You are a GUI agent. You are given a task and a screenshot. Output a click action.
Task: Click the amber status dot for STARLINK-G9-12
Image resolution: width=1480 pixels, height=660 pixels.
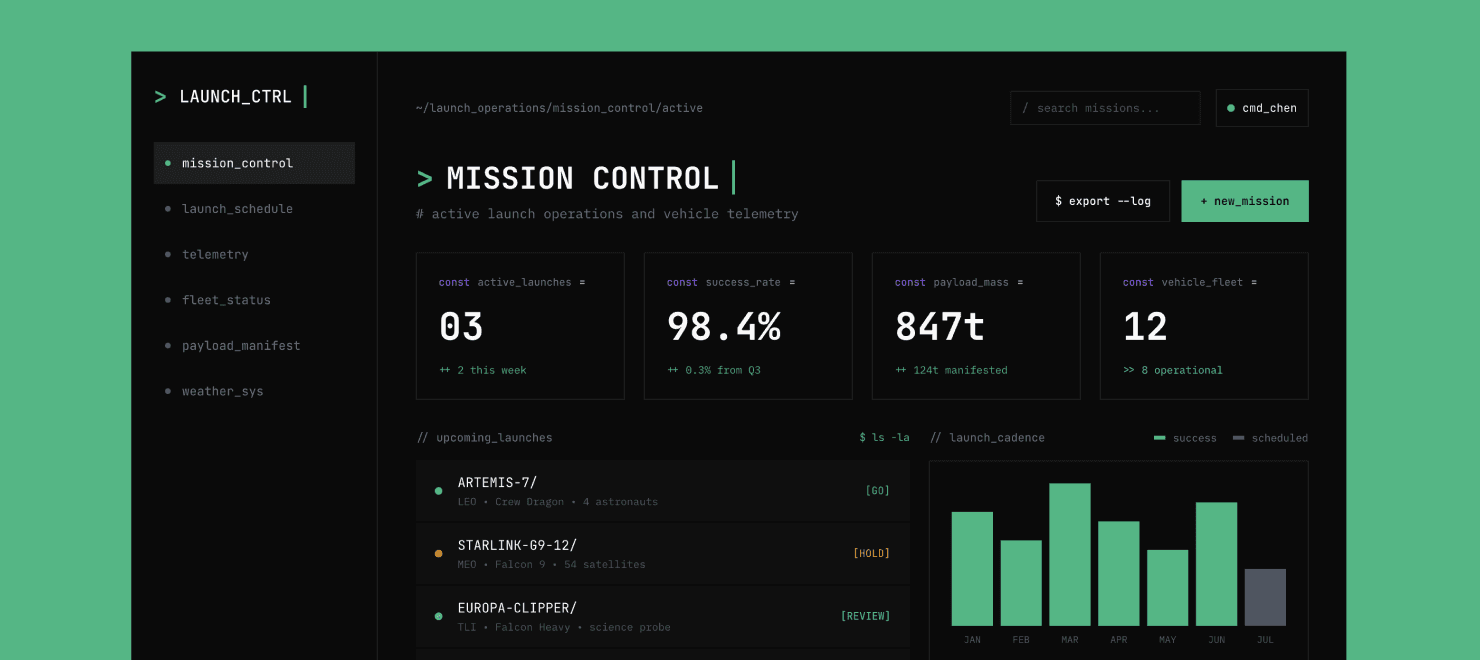point(438,553)
